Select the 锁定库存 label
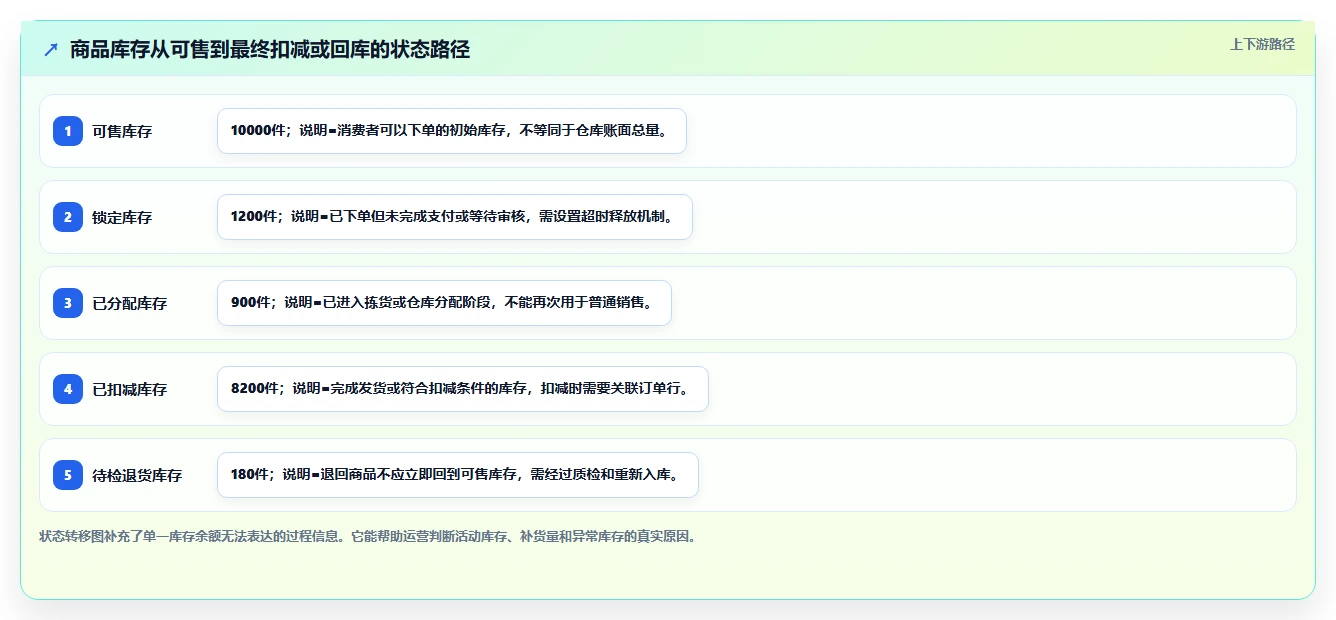The height and width of the screenshot is (620, 1336). [x=122, y=217]
